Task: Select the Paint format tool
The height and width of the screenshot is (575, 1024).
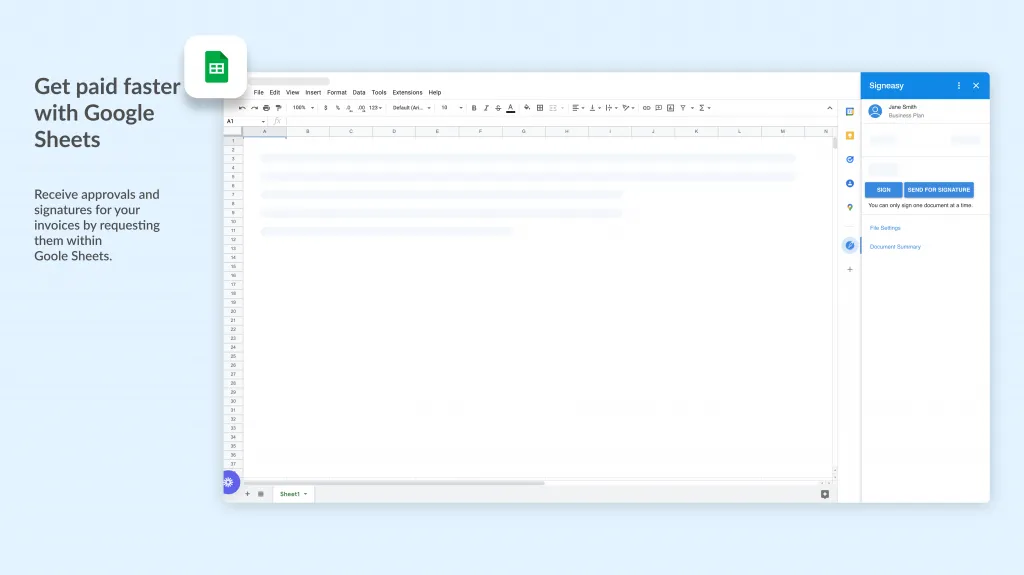Action: pos(279,108)
